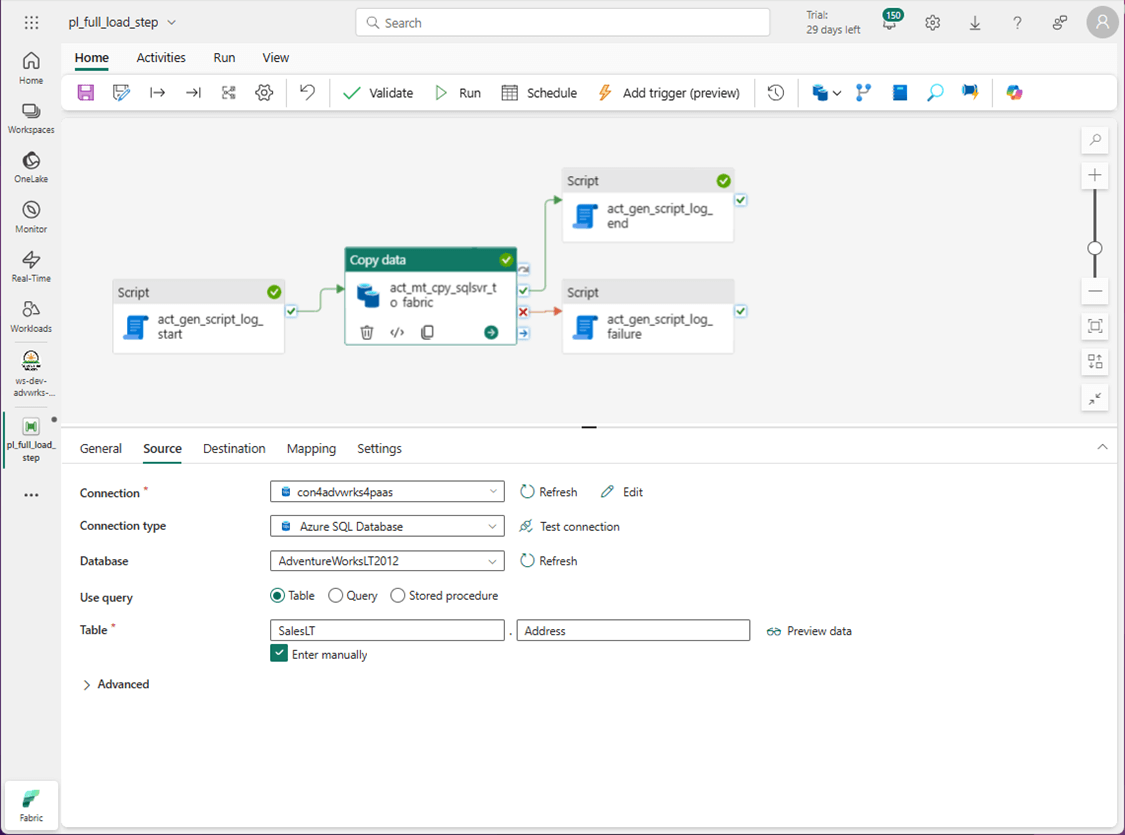
Task: Click Preview data
Action: (809, 631)
